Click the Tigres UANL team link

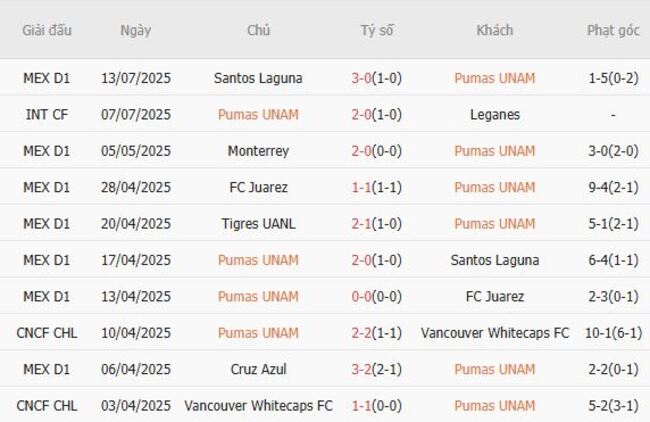tap(258, 224)
